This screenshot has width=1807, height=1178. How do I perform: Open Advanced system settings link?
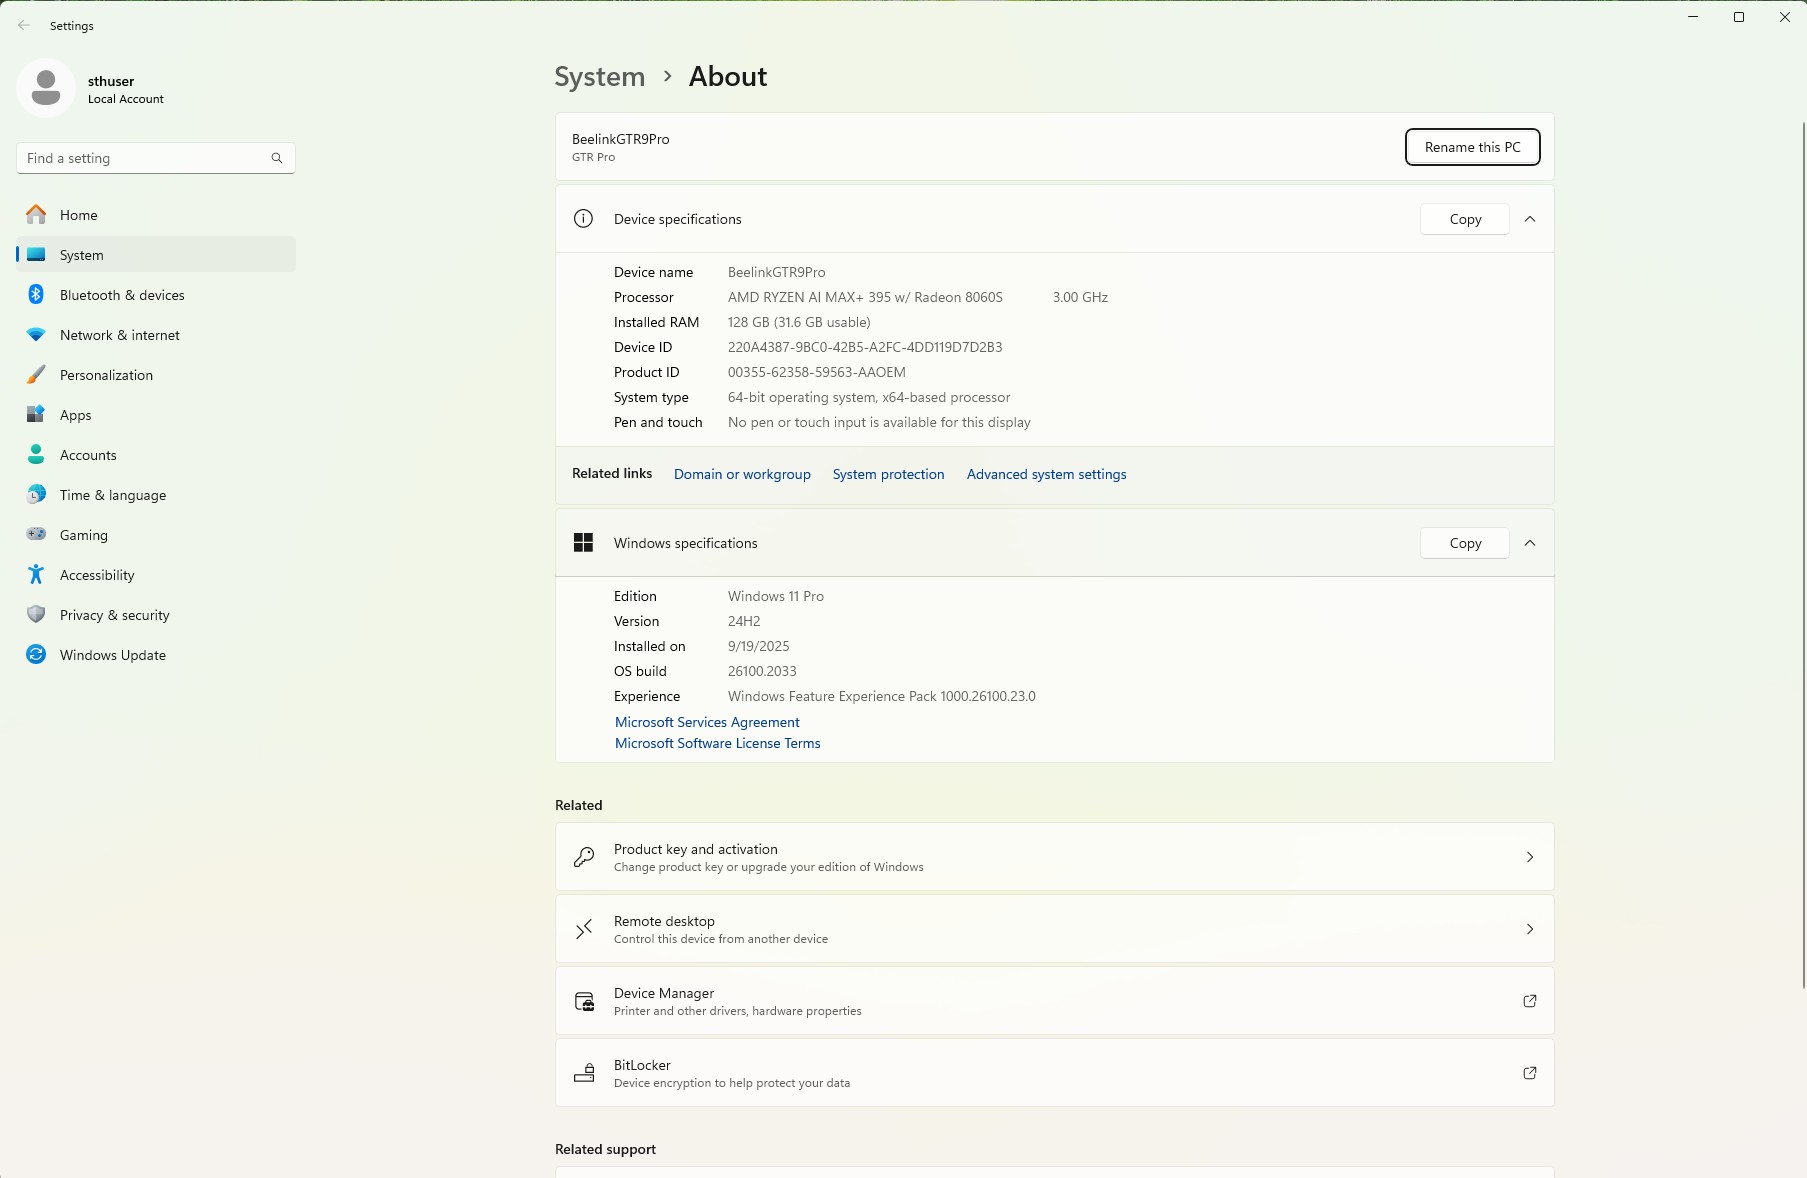[1046, 474]
